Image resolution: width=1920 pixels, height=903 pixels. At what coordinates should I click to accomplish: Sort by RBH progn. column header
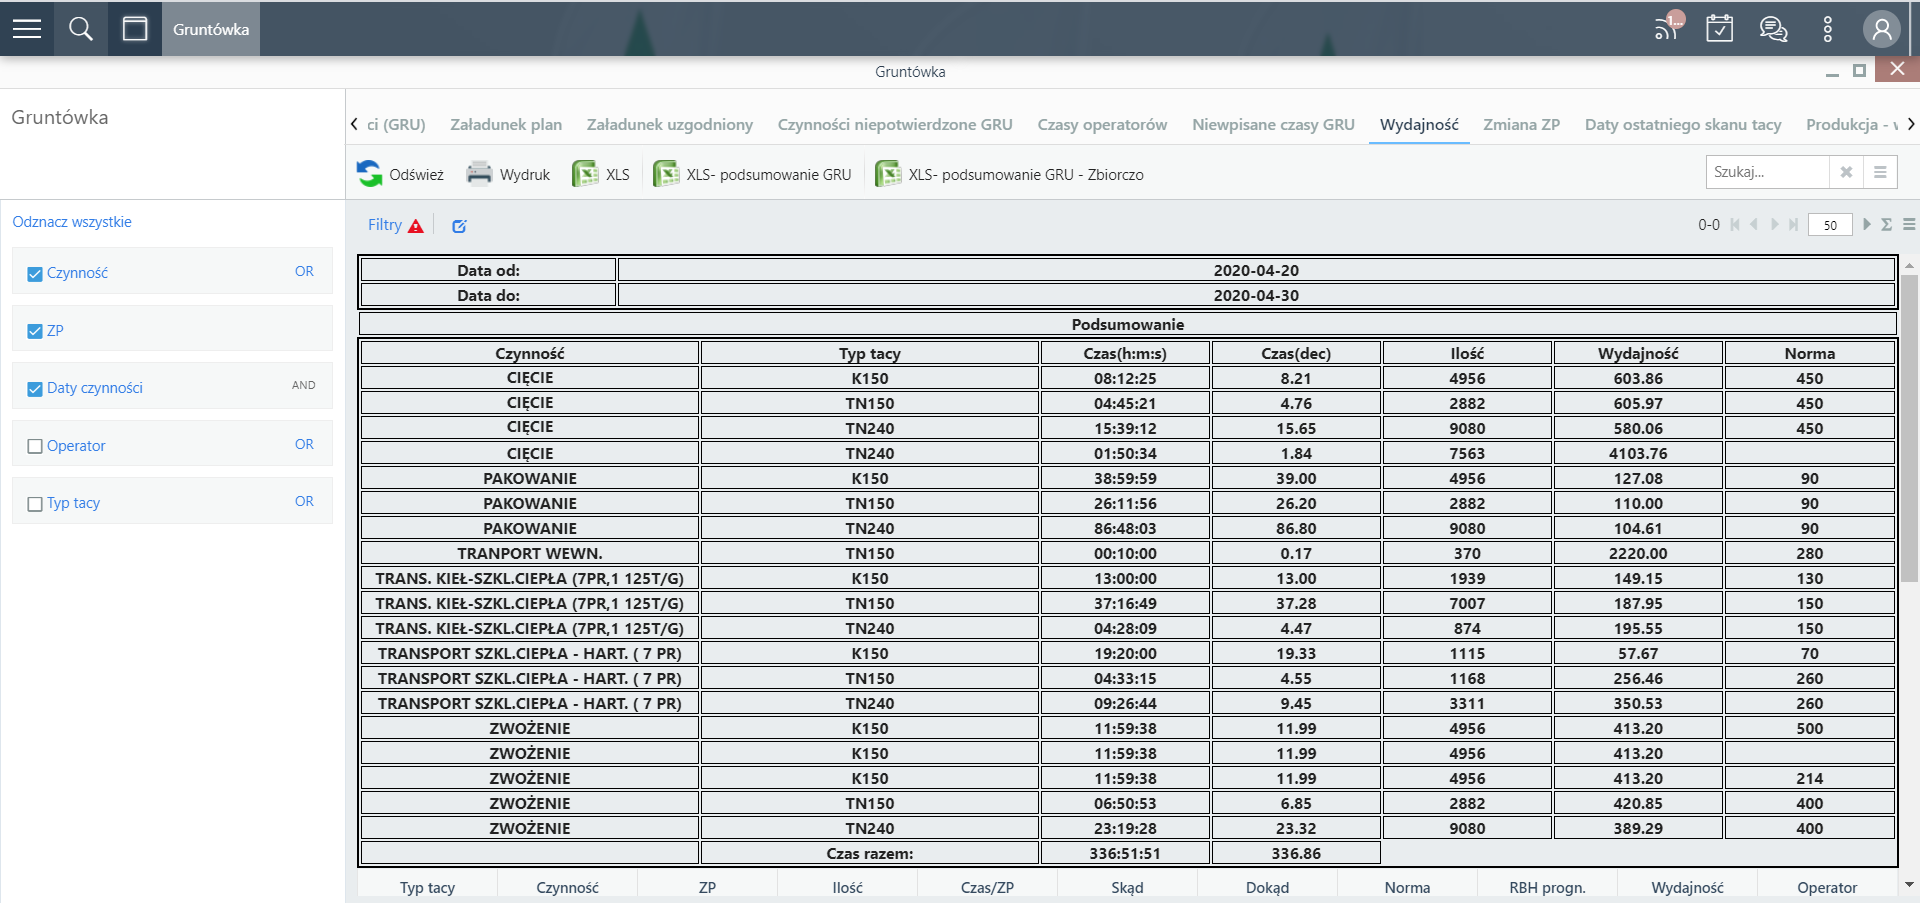1547,887
